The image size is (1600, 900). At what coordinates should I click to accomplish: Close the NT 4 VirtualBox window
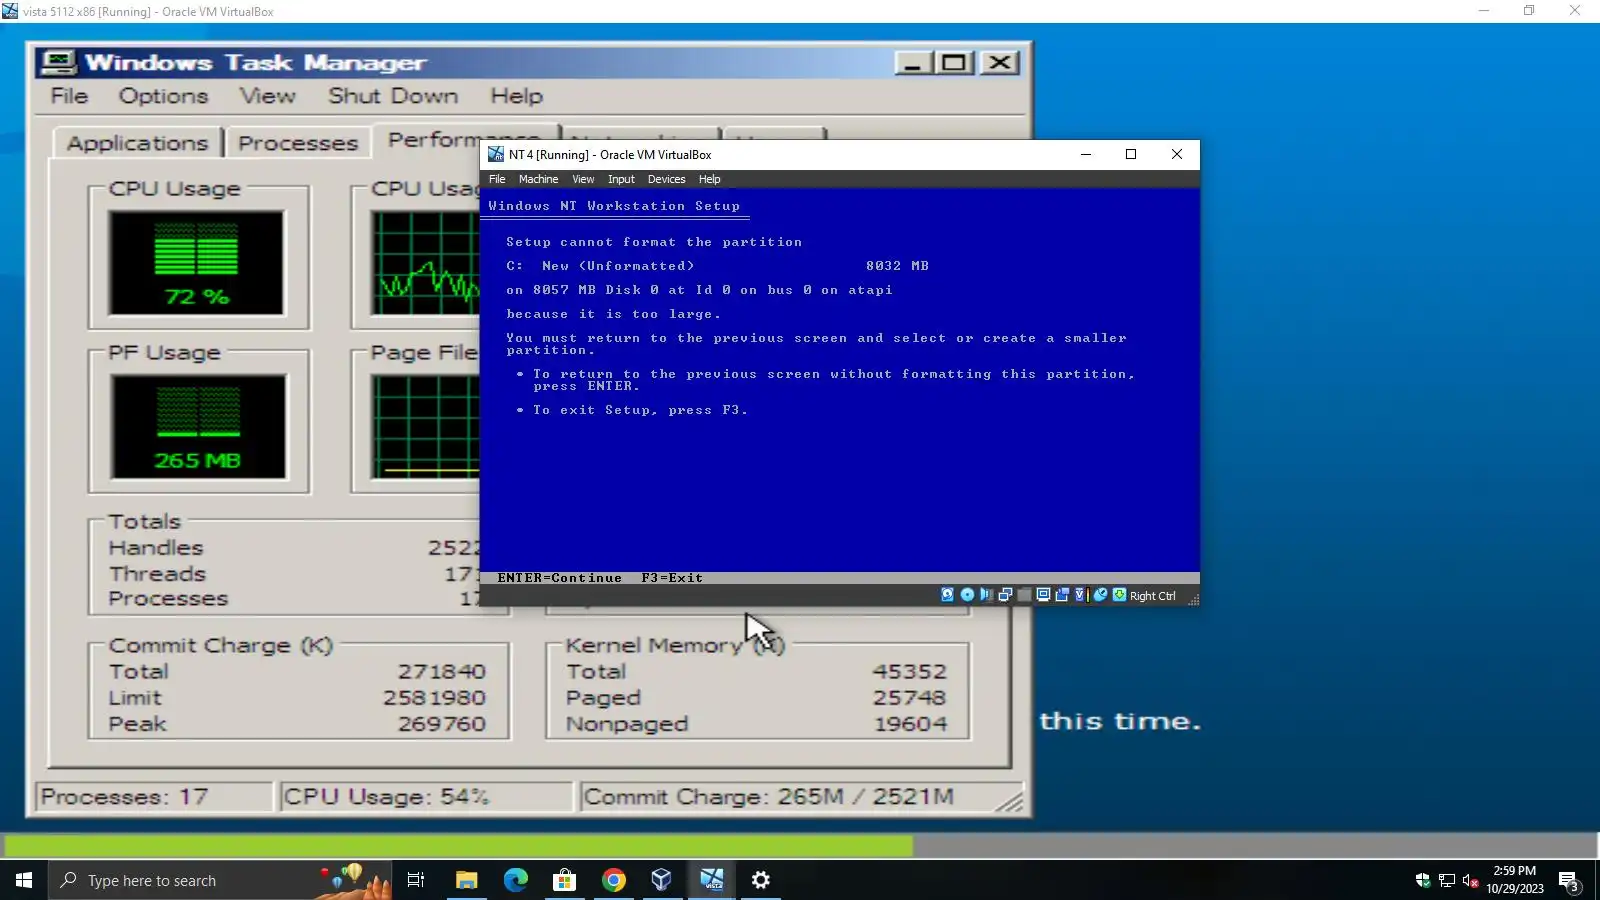(x=1177, y=154)
